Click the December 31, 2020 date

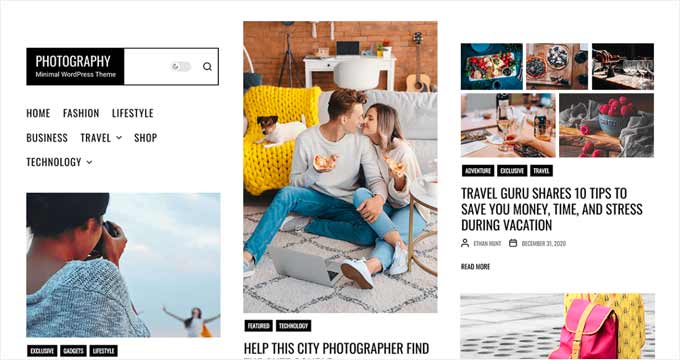tap(544, 244)
